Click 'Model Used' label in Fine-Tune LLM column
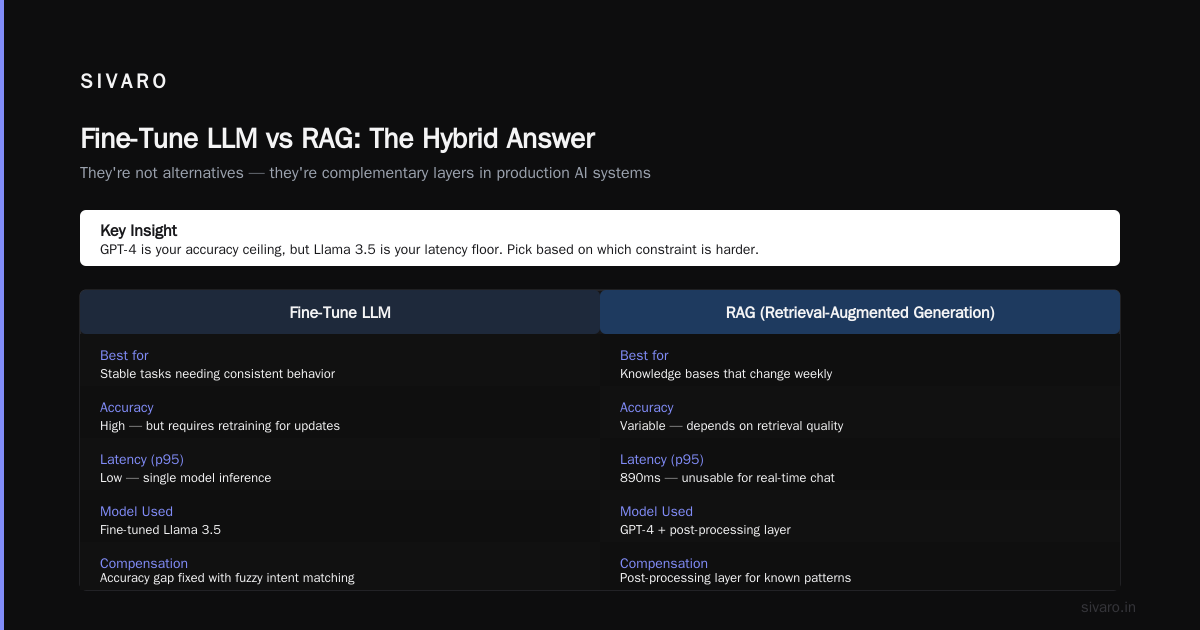This screenshot has height=630, width=1200. tap(136, 512)
